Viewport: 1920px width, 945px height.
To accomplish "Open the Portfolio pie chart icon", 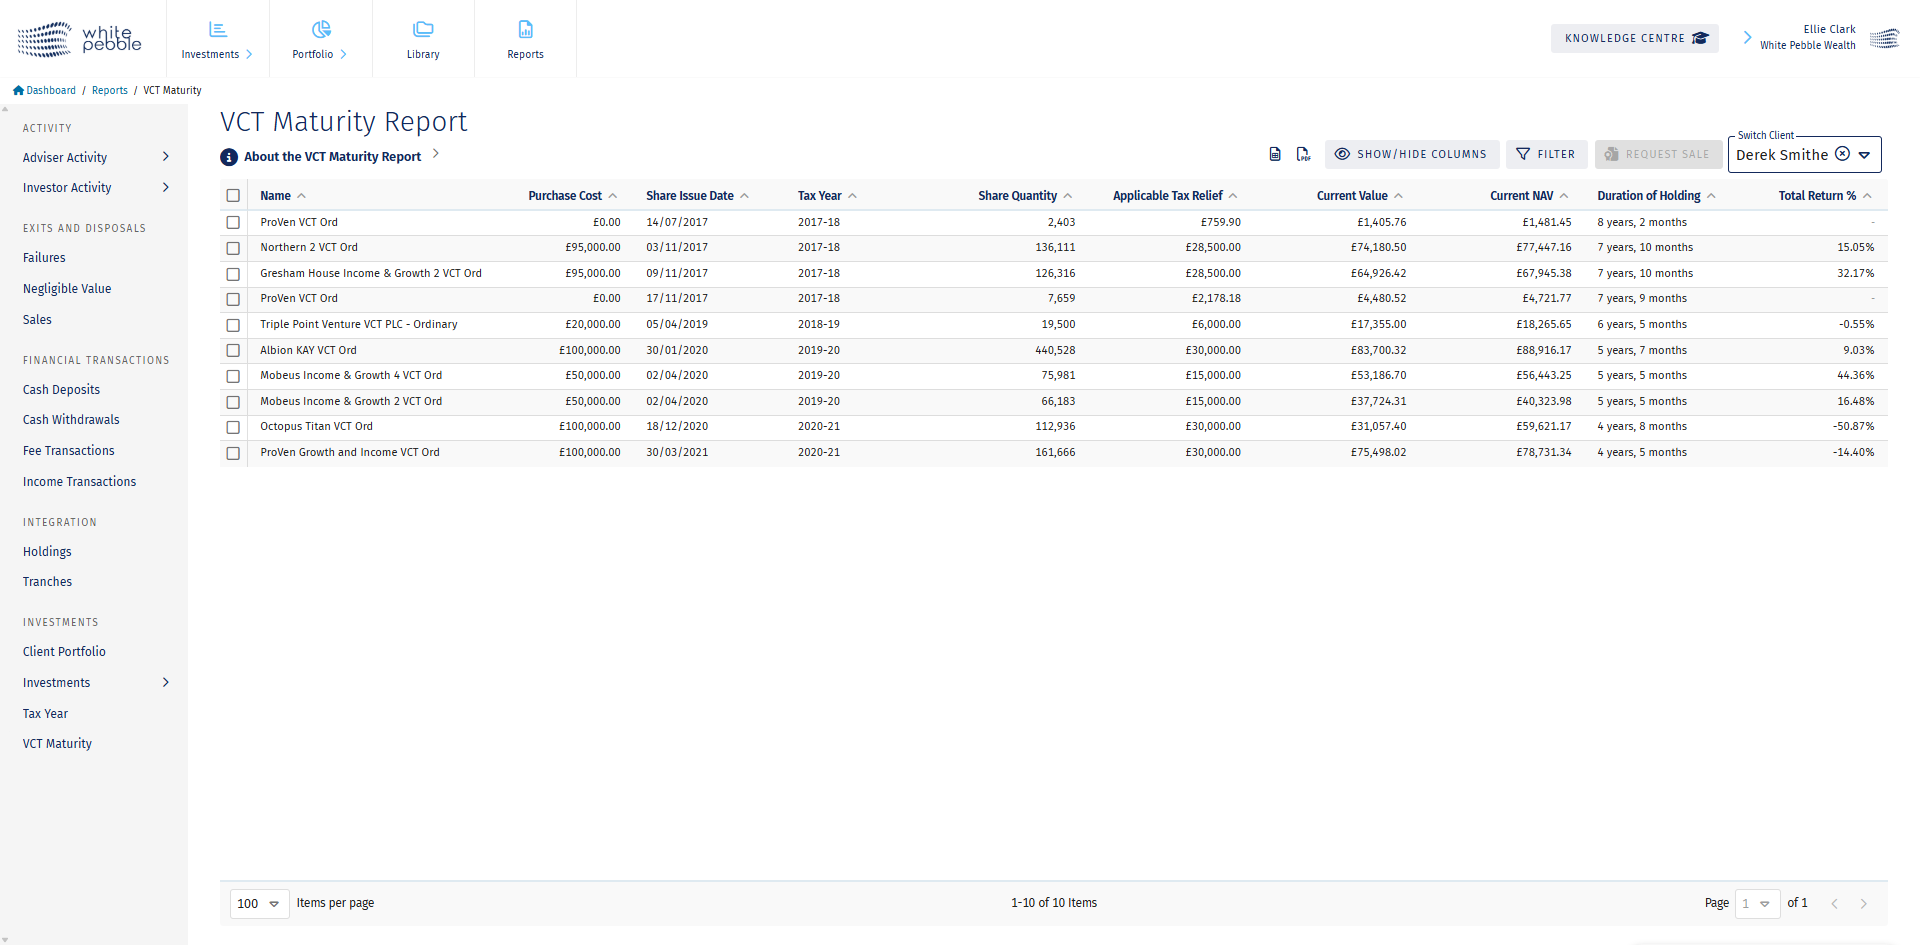I will (x=320, y=30).
